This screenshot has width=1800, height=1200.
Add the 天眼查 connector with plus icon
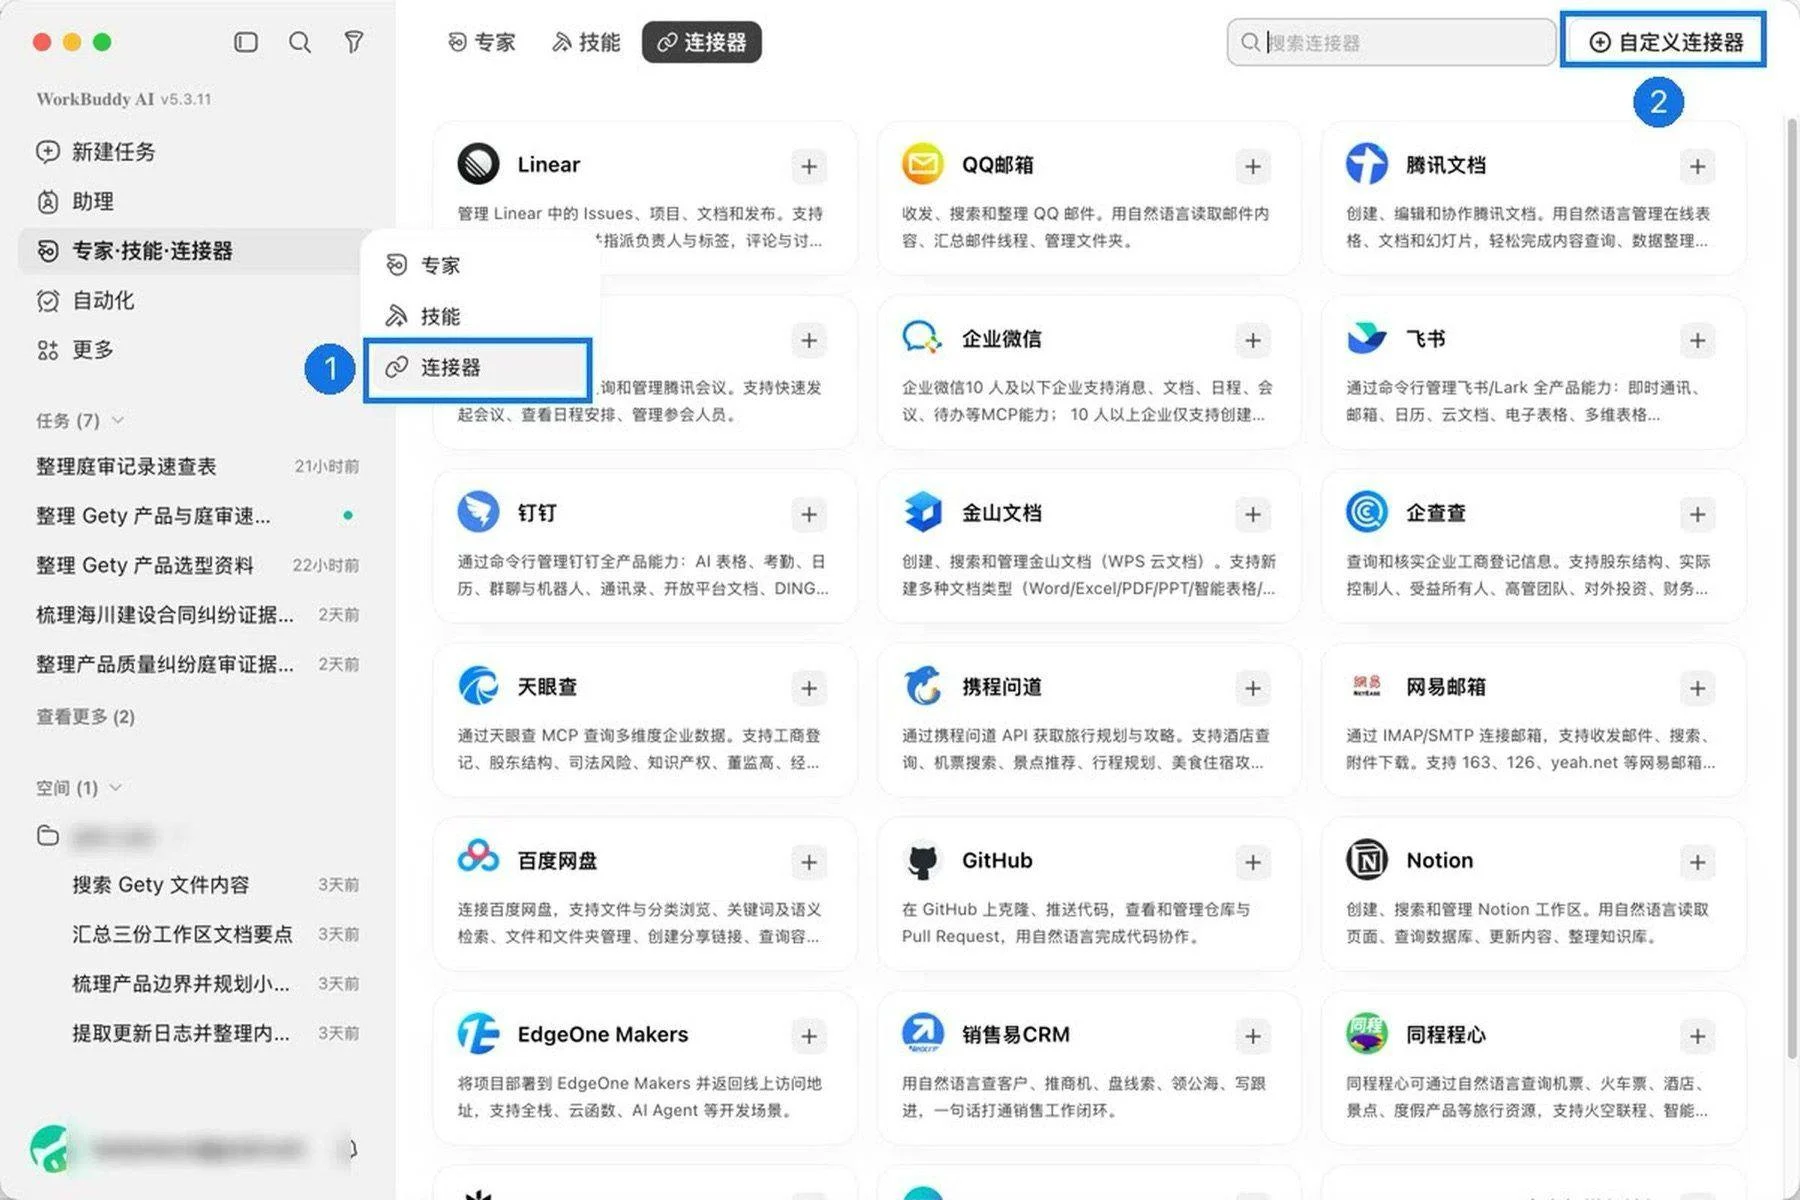tap(809, 688)
